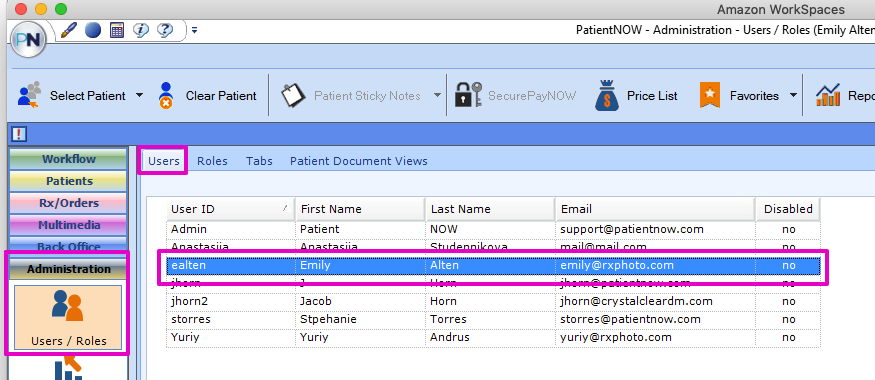Open the Rx/Orders navigation section
This screenshot has height=380, width=875.
(68, 203)
